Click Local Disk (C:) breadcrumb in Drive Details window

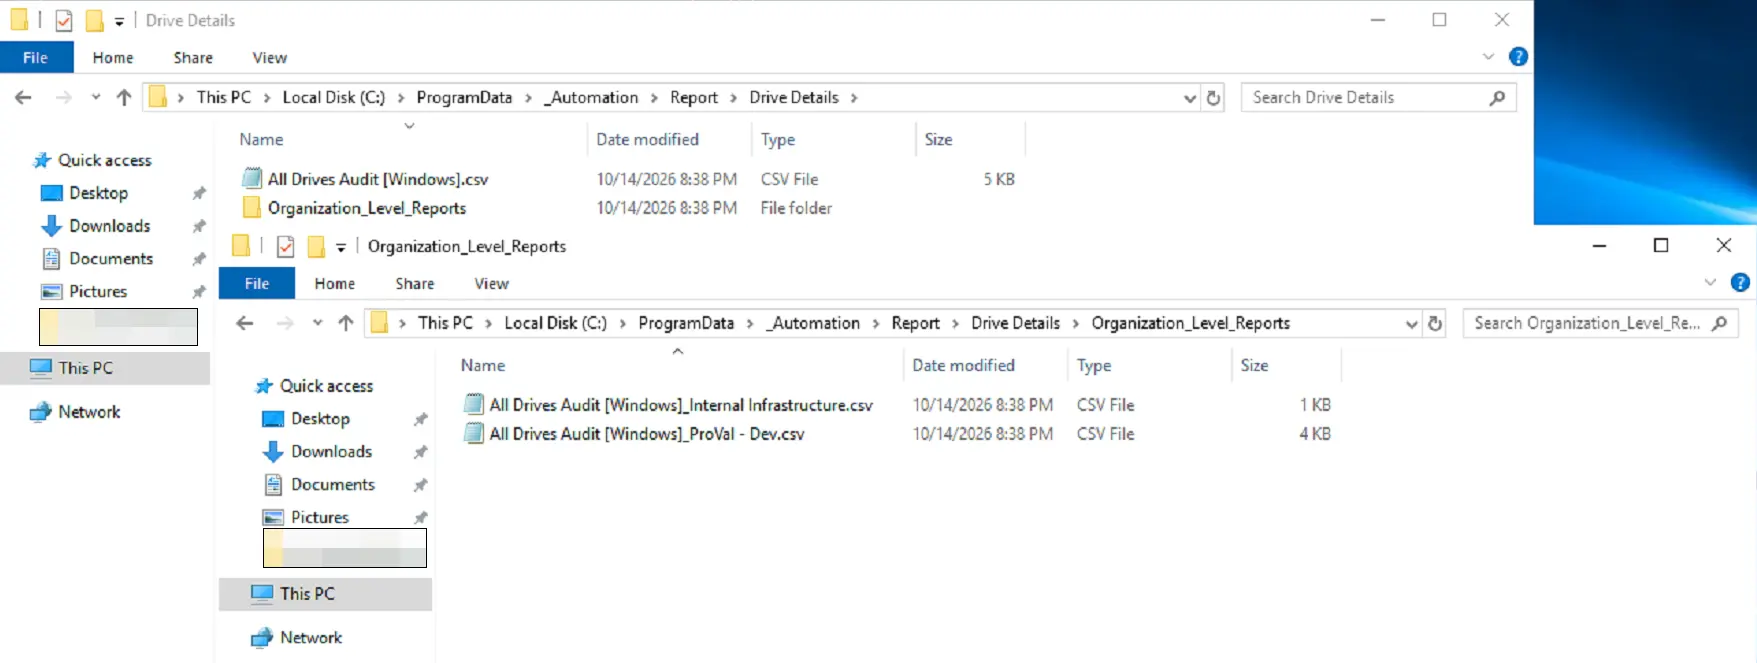(334, 97)
